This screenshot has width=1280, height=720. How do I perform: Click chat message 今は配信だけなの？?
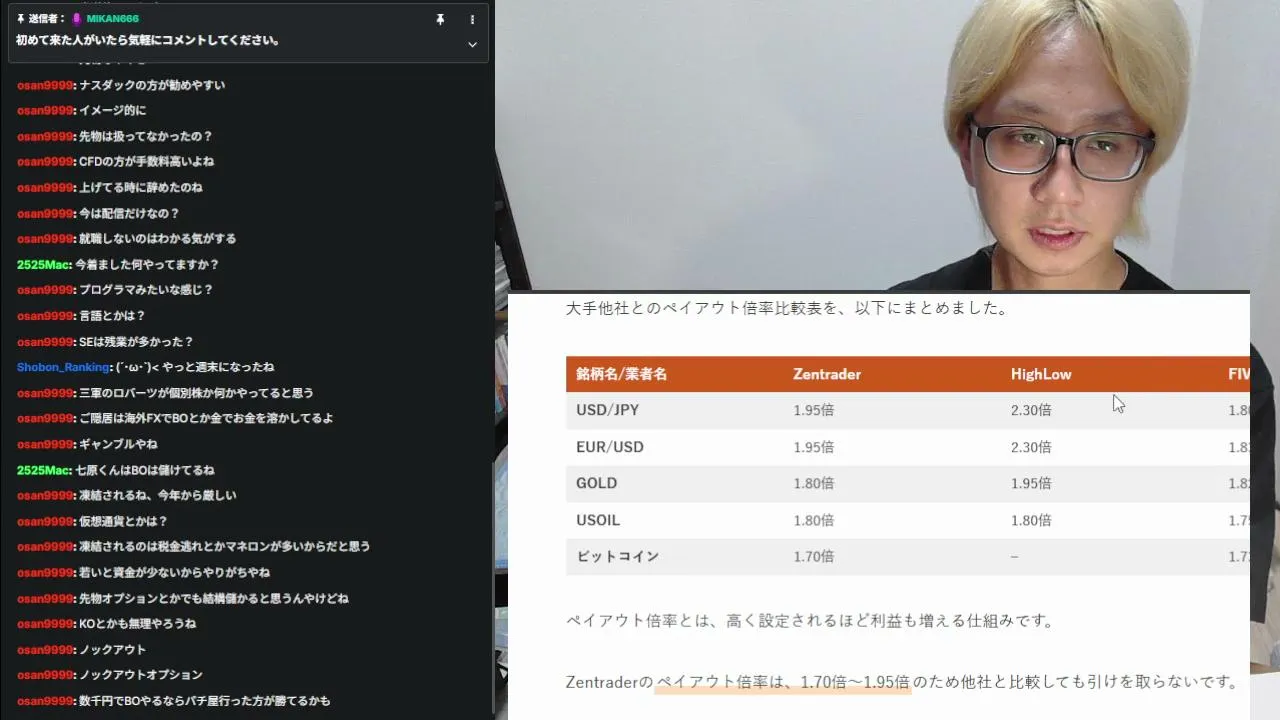point(129,214)
